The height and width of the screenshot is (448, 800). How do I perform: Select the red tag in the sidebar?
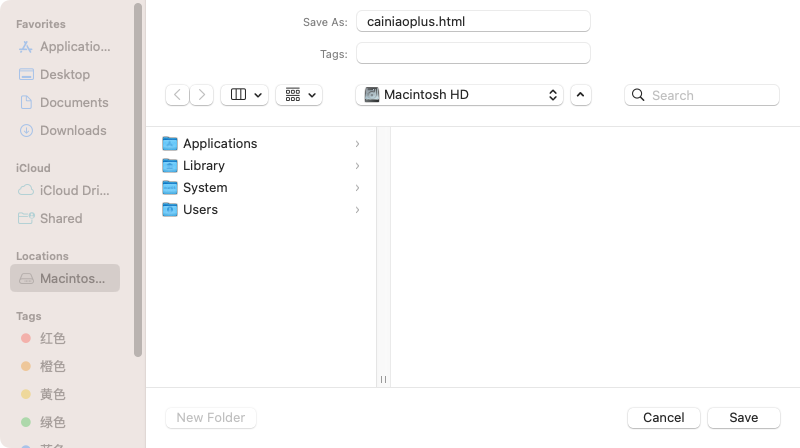(x=52, y=338)
